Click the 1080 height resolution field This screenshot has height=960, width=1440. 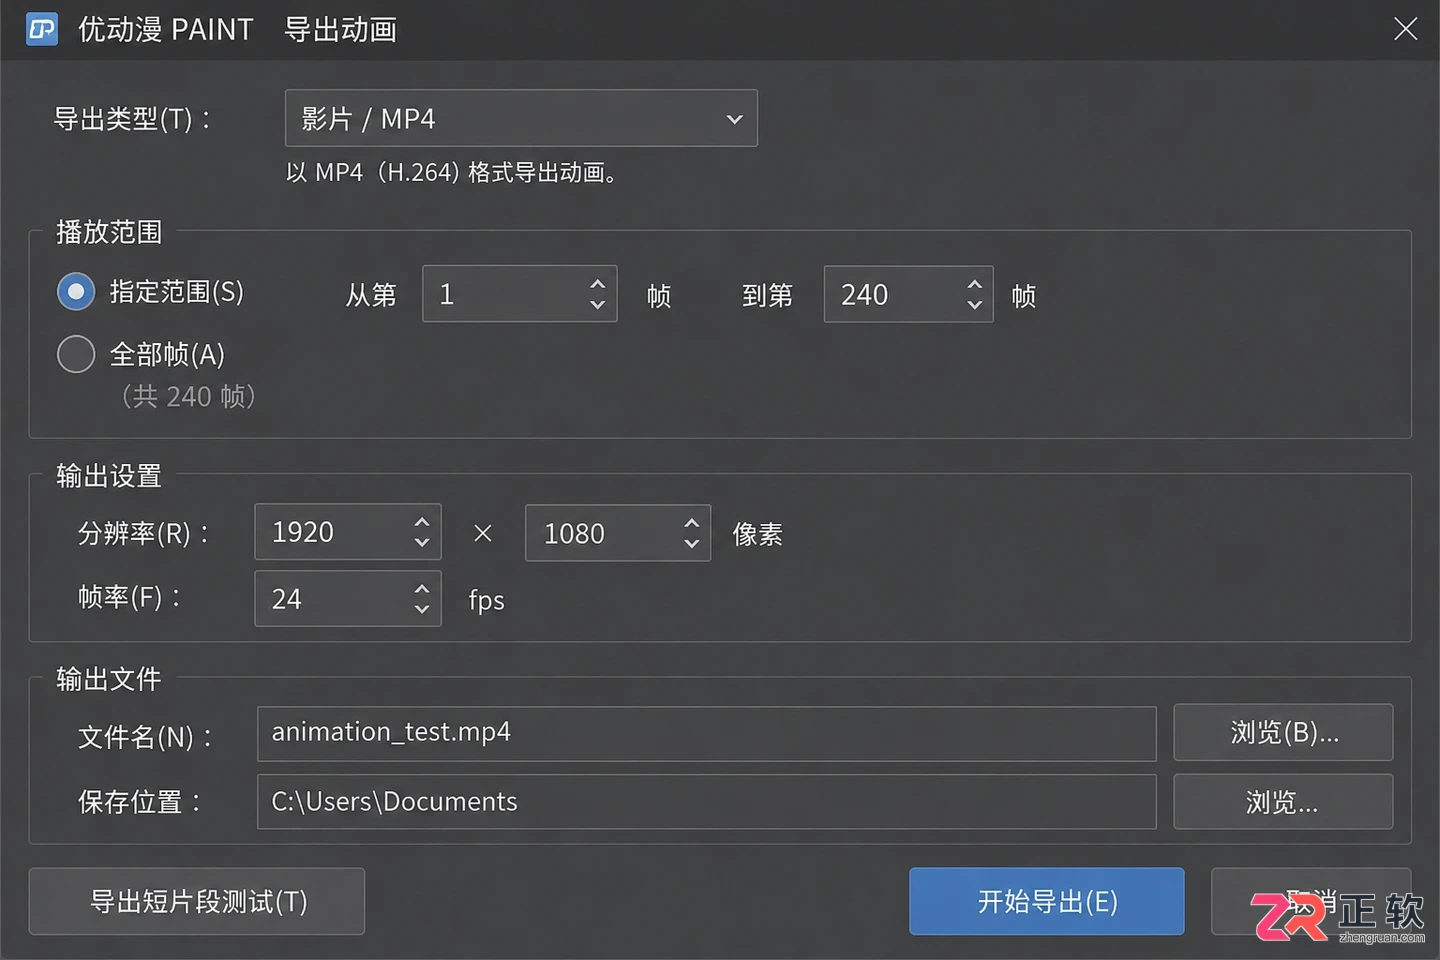point(618,533)
